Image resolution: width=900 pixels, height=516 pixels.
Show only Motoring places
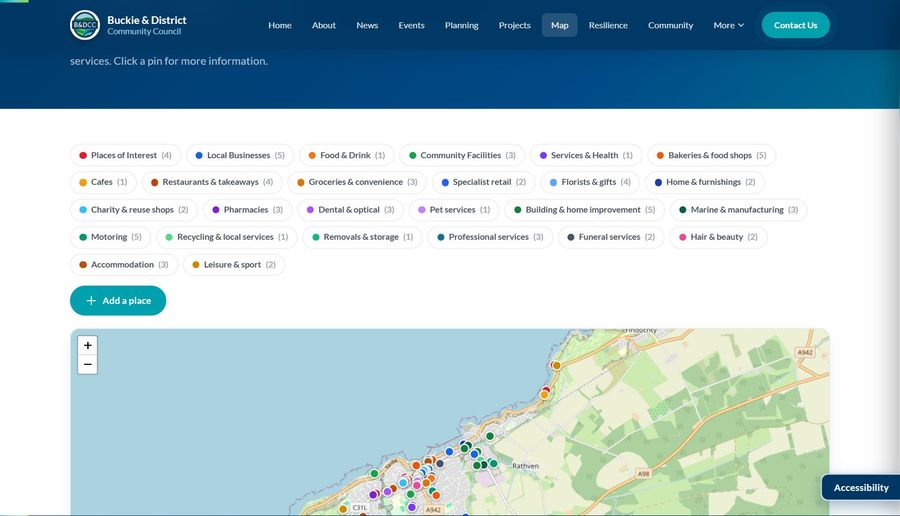(x=110, y=236)
